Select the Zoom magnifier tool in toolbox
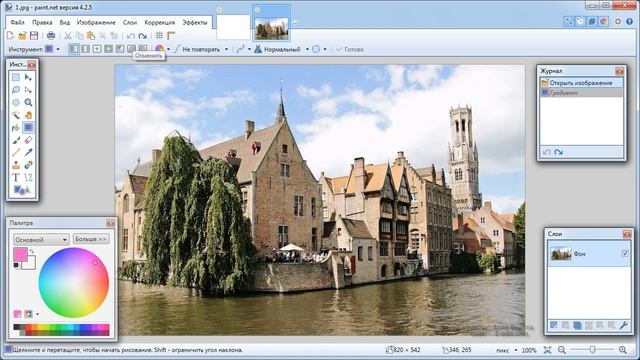Image resolution: width=640 pixels, height=360 pixels. click(x=28, y=102)
